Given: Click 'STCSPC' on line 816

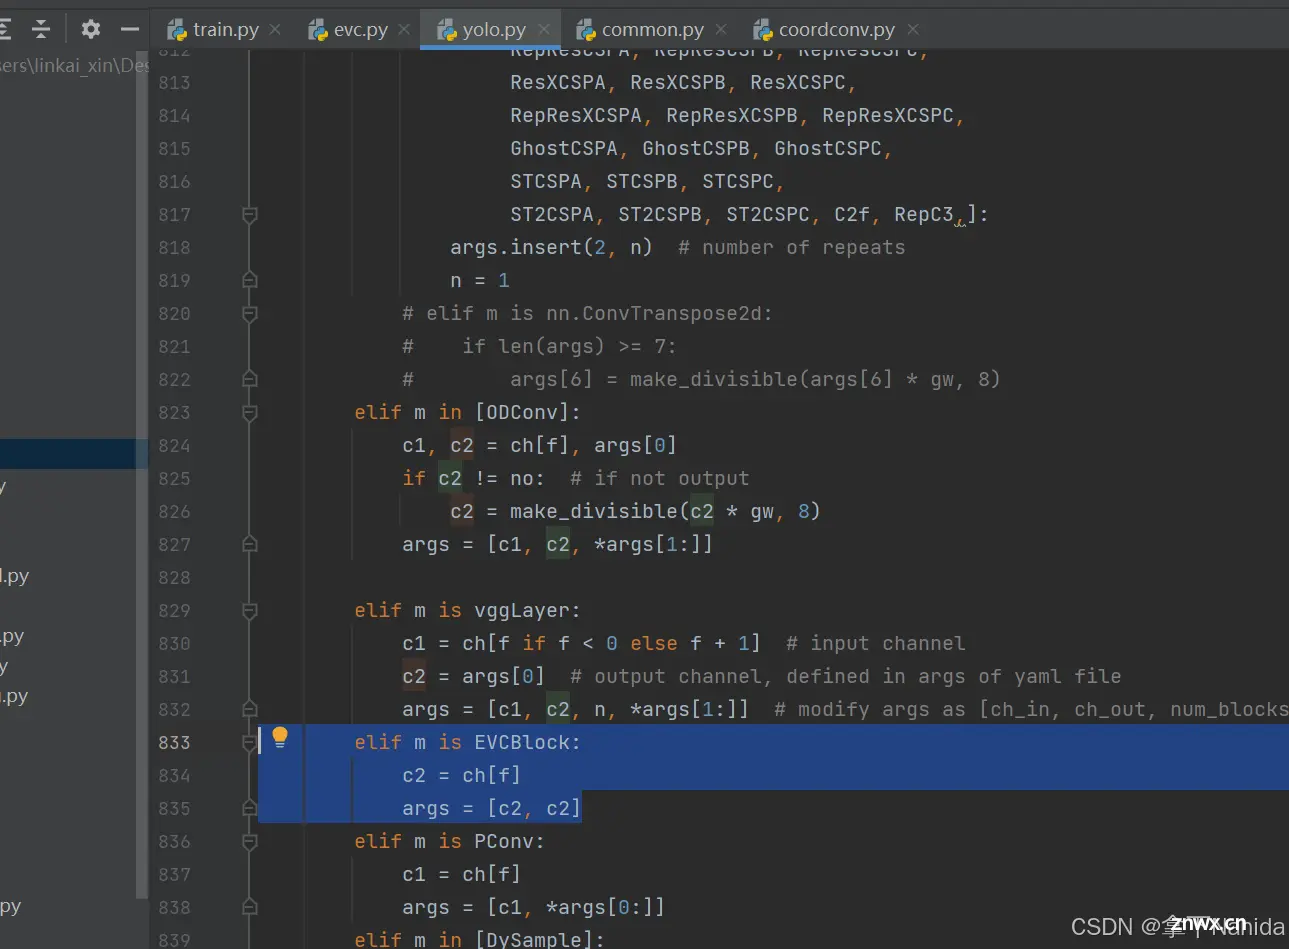Looking at the screenshot, I should (x=738, y=182).
